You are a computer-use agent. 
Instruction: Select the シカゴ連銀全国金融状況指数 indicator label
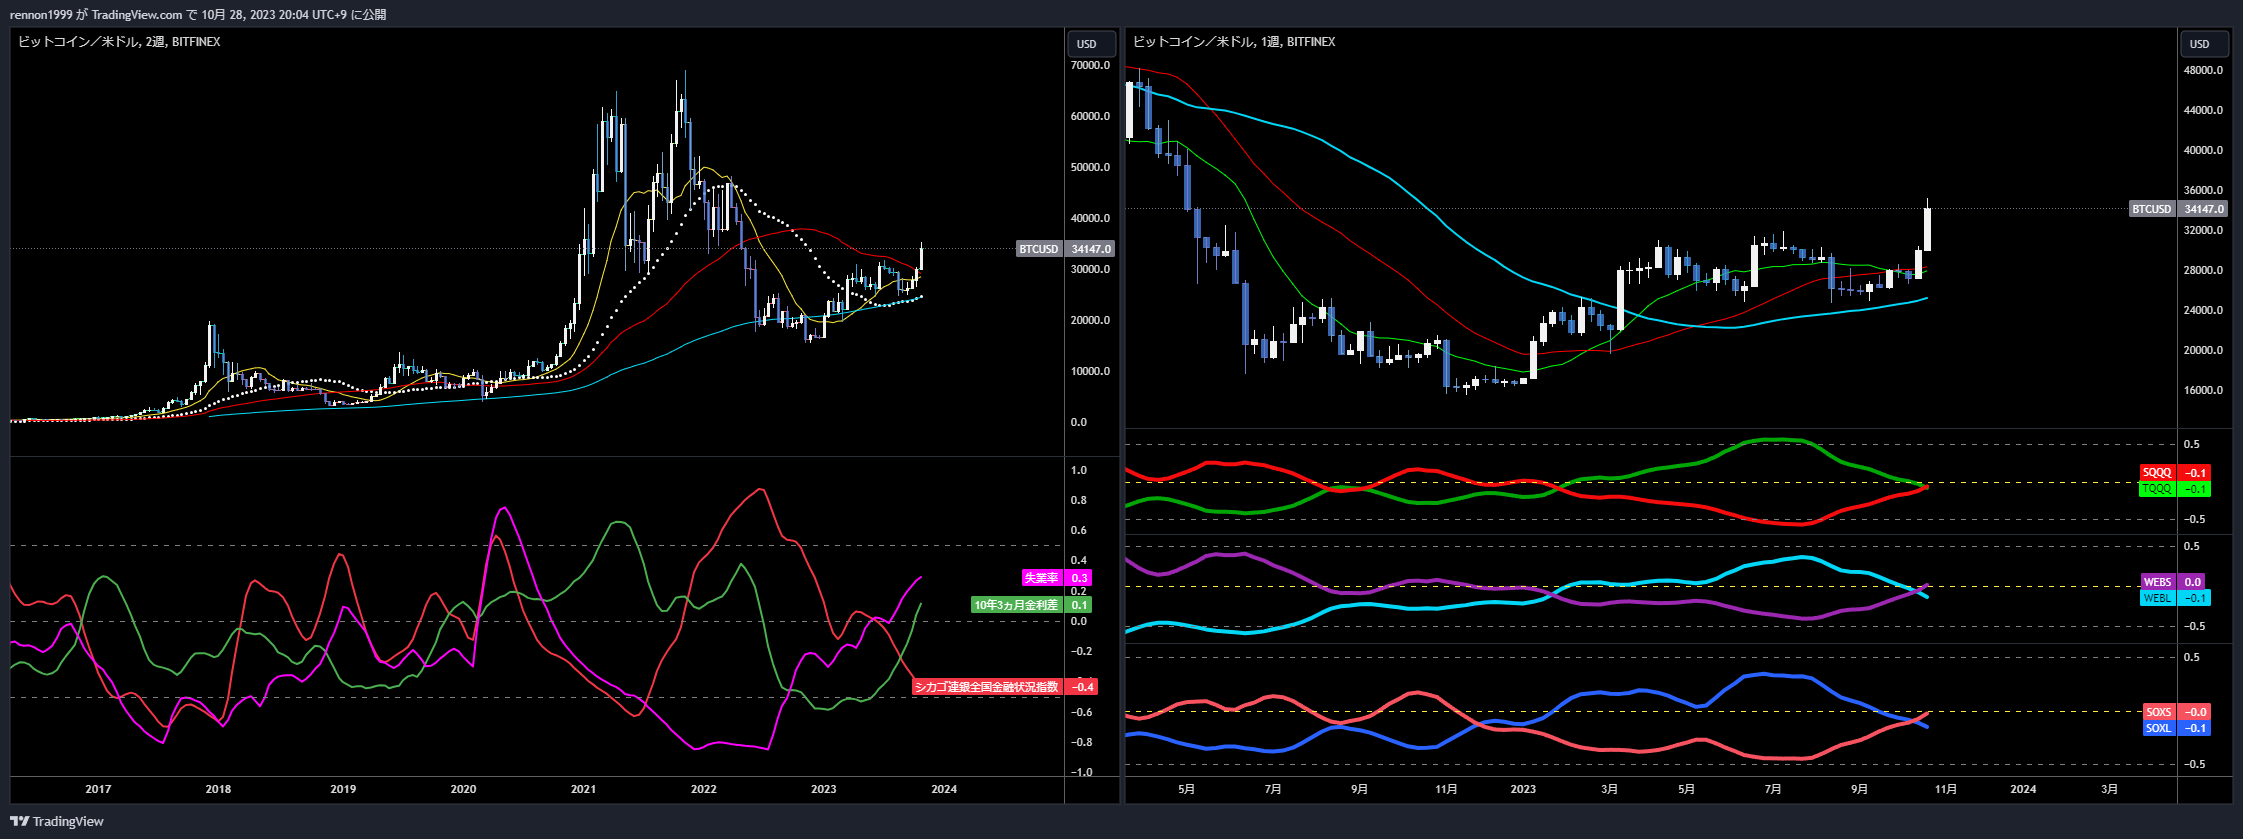(987, 687)
